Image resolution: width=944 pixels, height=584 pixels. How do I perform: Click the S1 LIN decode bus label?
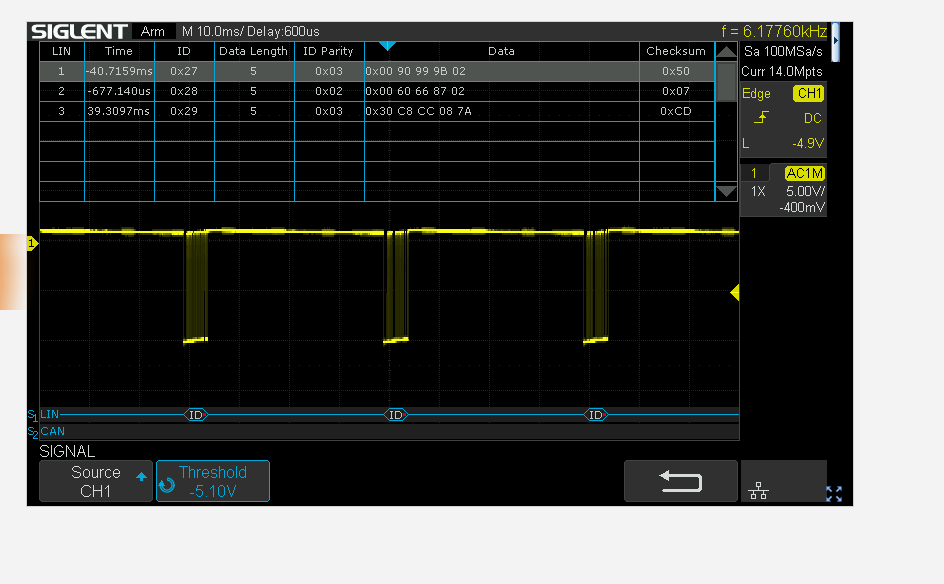pos(43,415)
